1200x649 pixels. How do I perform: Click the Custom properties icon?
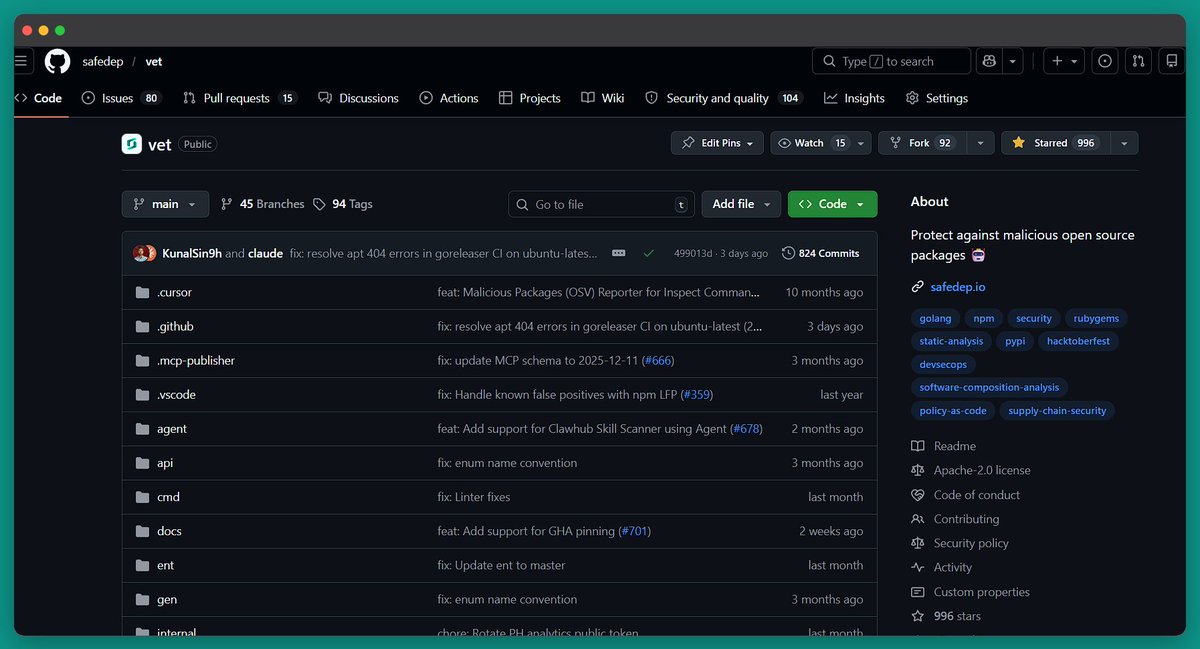[x=918, y=592]
